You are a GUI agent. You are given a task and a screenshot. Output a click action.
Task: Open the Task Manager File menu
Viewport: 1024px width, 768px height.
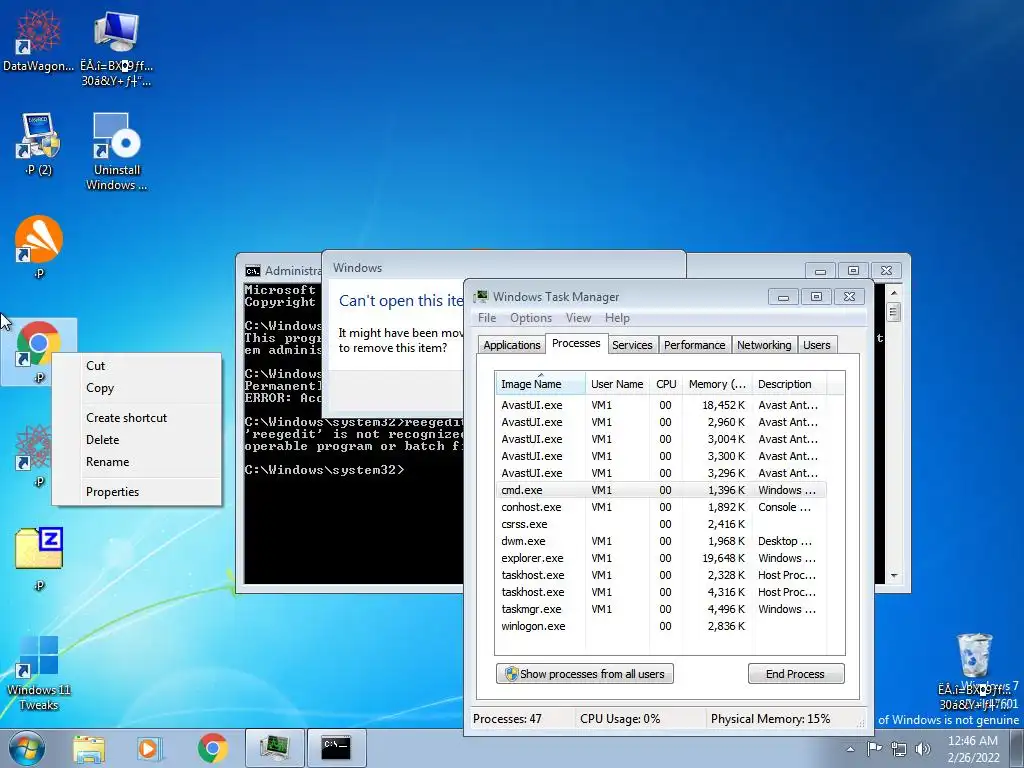[487, 318]
